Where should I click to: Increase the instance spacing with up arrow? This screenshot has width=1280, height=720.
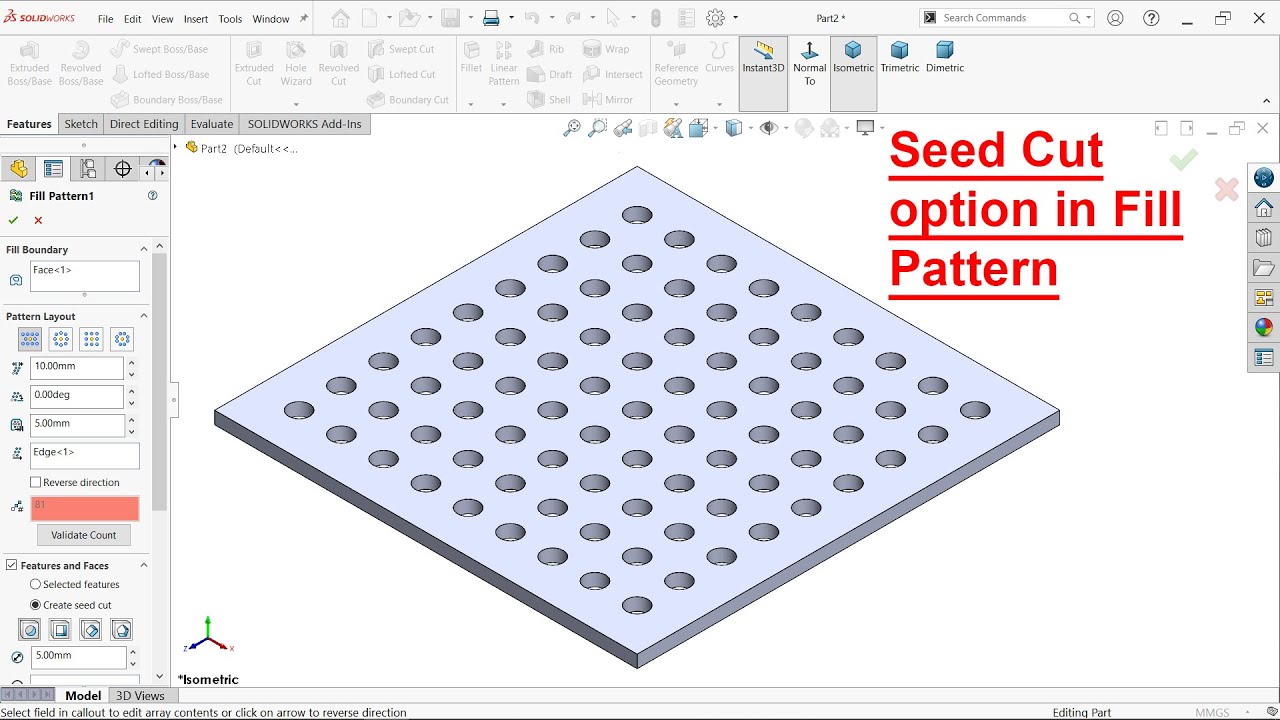[132, 362]
